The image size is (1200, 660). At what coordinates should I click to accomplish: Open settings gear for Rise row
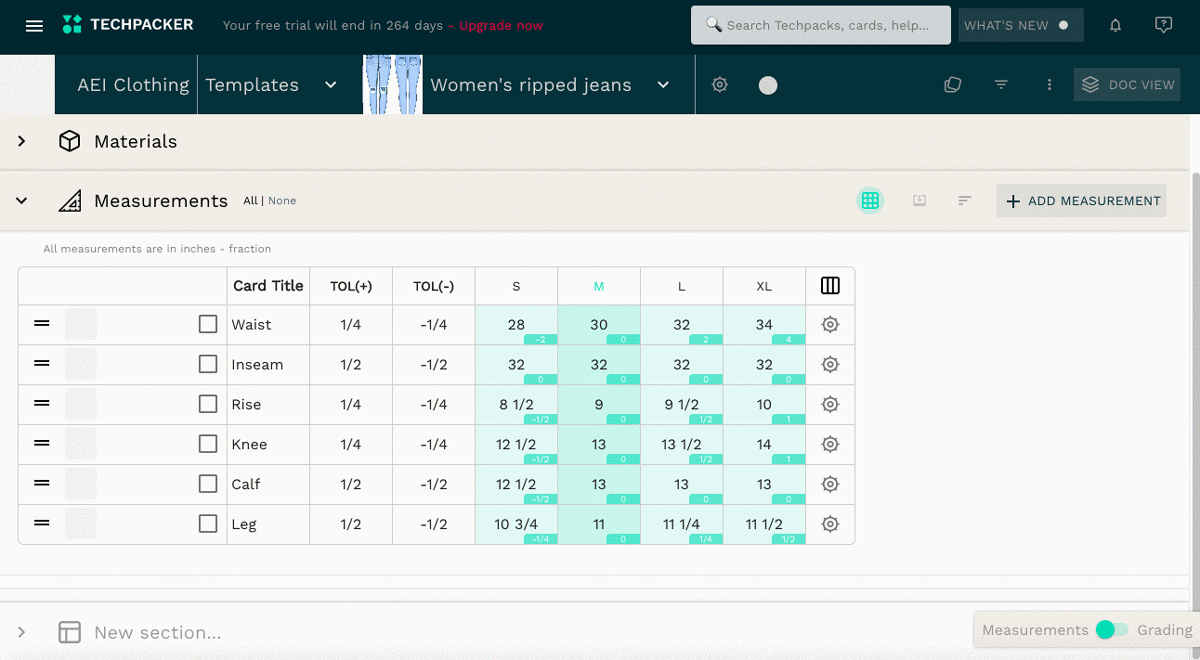point(830,405)
